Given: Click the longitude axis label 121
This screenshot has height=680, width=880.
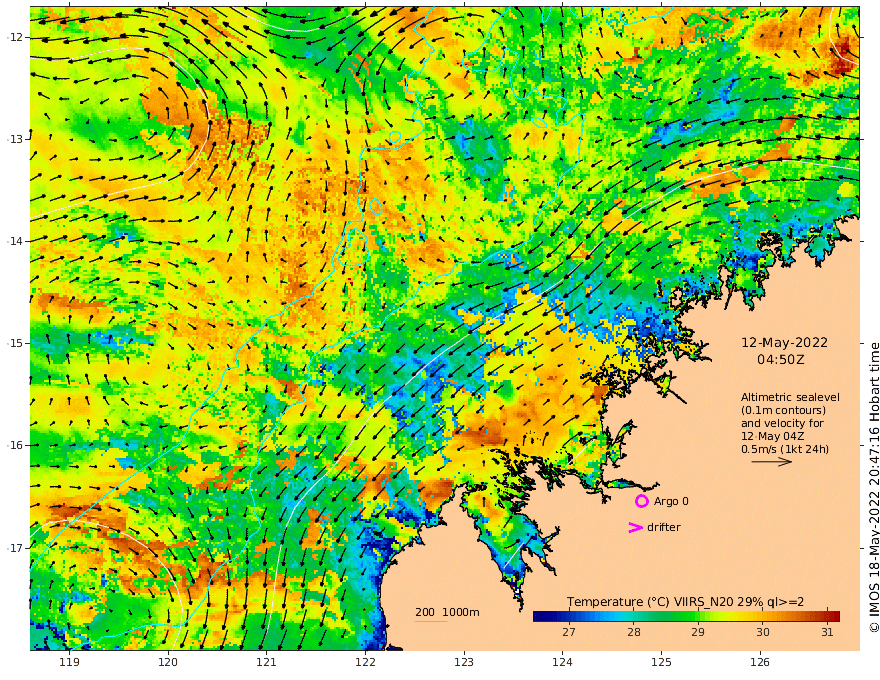Looking at the screenshot, I should pos(267,662).
